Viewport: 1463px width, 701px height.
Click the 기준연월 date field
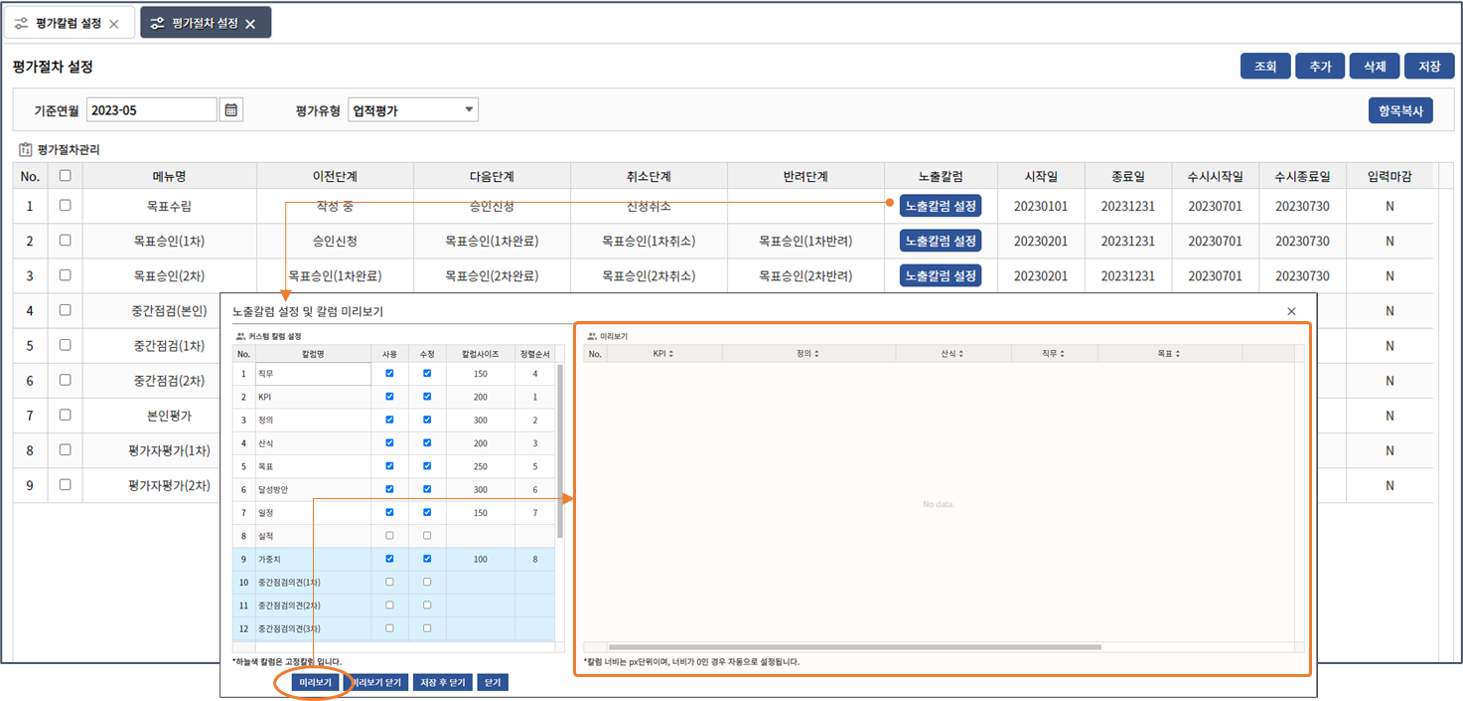pyautogui.click(x=152, y=110)
